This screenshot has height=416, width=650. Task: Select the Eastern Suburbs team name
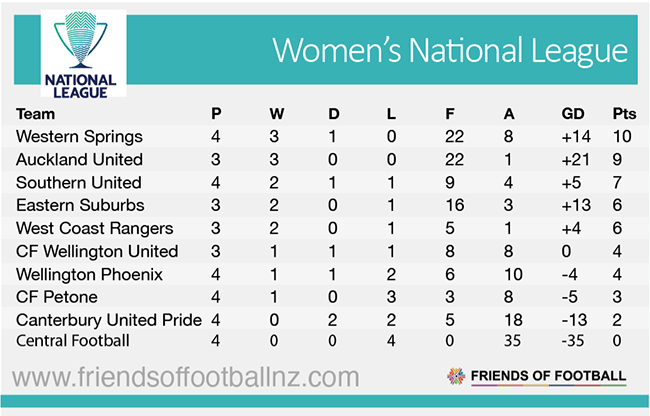point(81,205)
